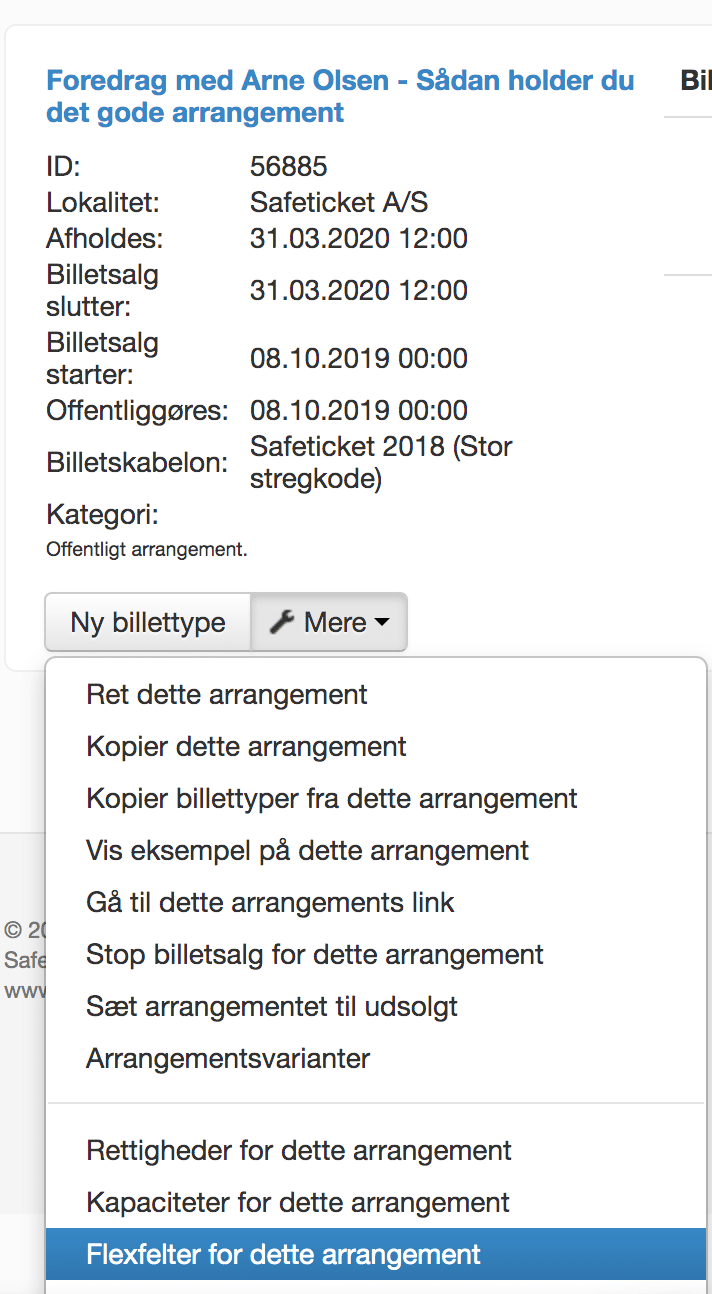The height and width of the screenshot is (1294, 712).
Task: Click the Afholdes date 31.03.2020 12:00
Action: pos(359,239)
